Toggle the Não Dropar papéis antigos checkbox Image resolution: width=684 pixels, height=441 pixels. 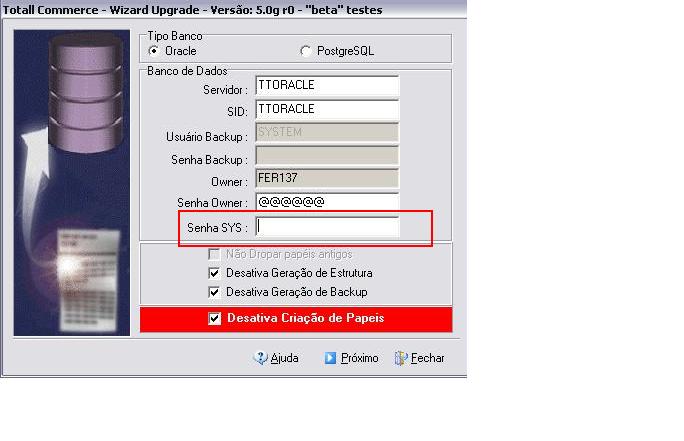click(x=214, y=254)
